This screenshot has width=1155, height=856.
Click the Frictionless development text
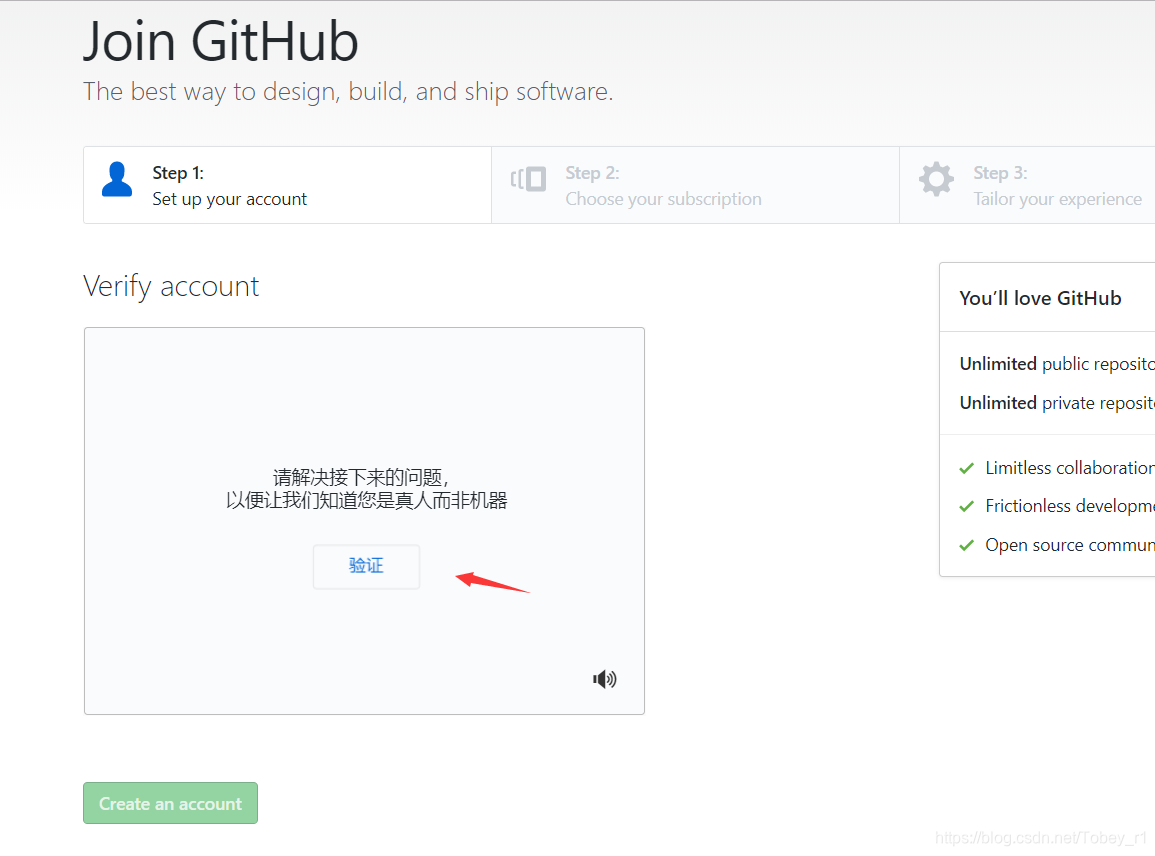pyautogui.click(x=1070, y=506)
